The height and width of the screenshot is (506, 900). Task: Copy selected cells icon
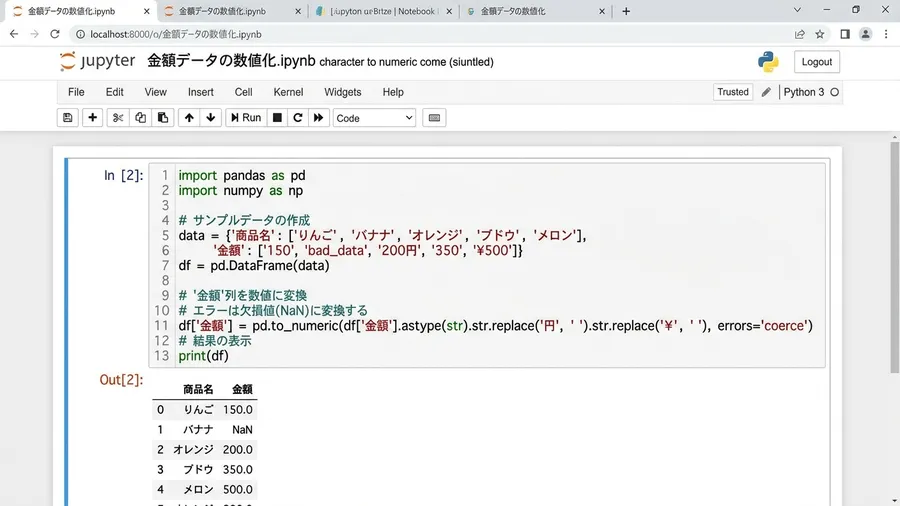point(140,118)
